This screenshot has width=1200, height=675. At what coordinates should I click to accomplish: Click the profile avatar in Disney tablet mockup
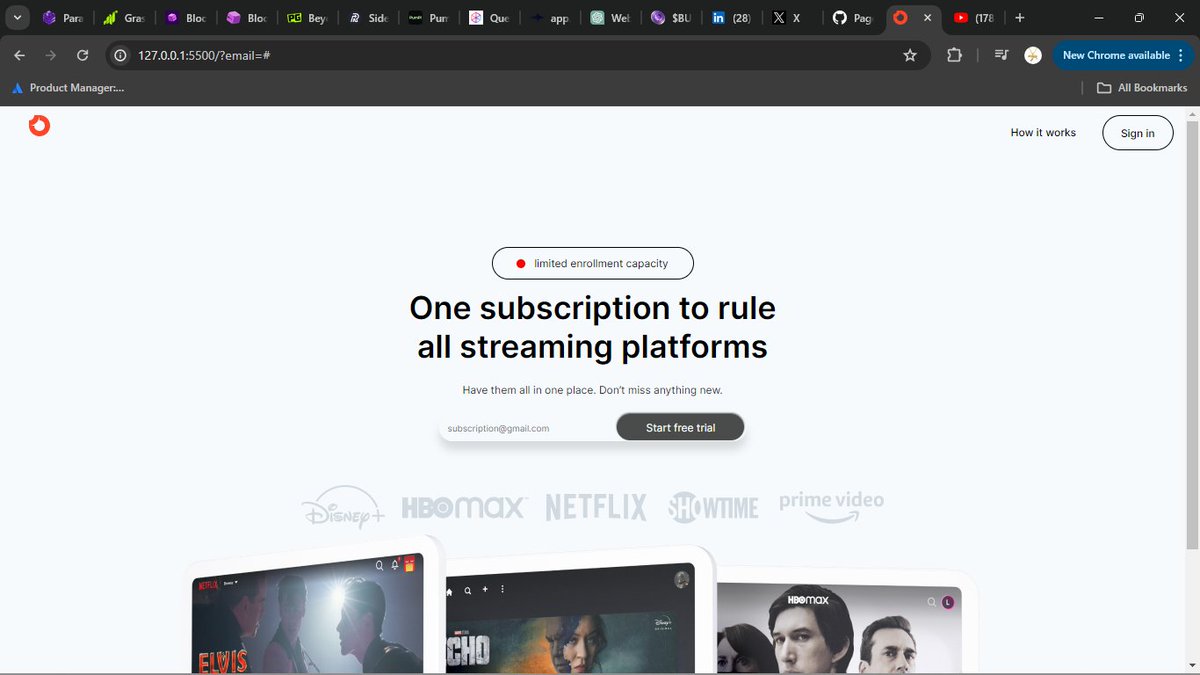point(682,579)
